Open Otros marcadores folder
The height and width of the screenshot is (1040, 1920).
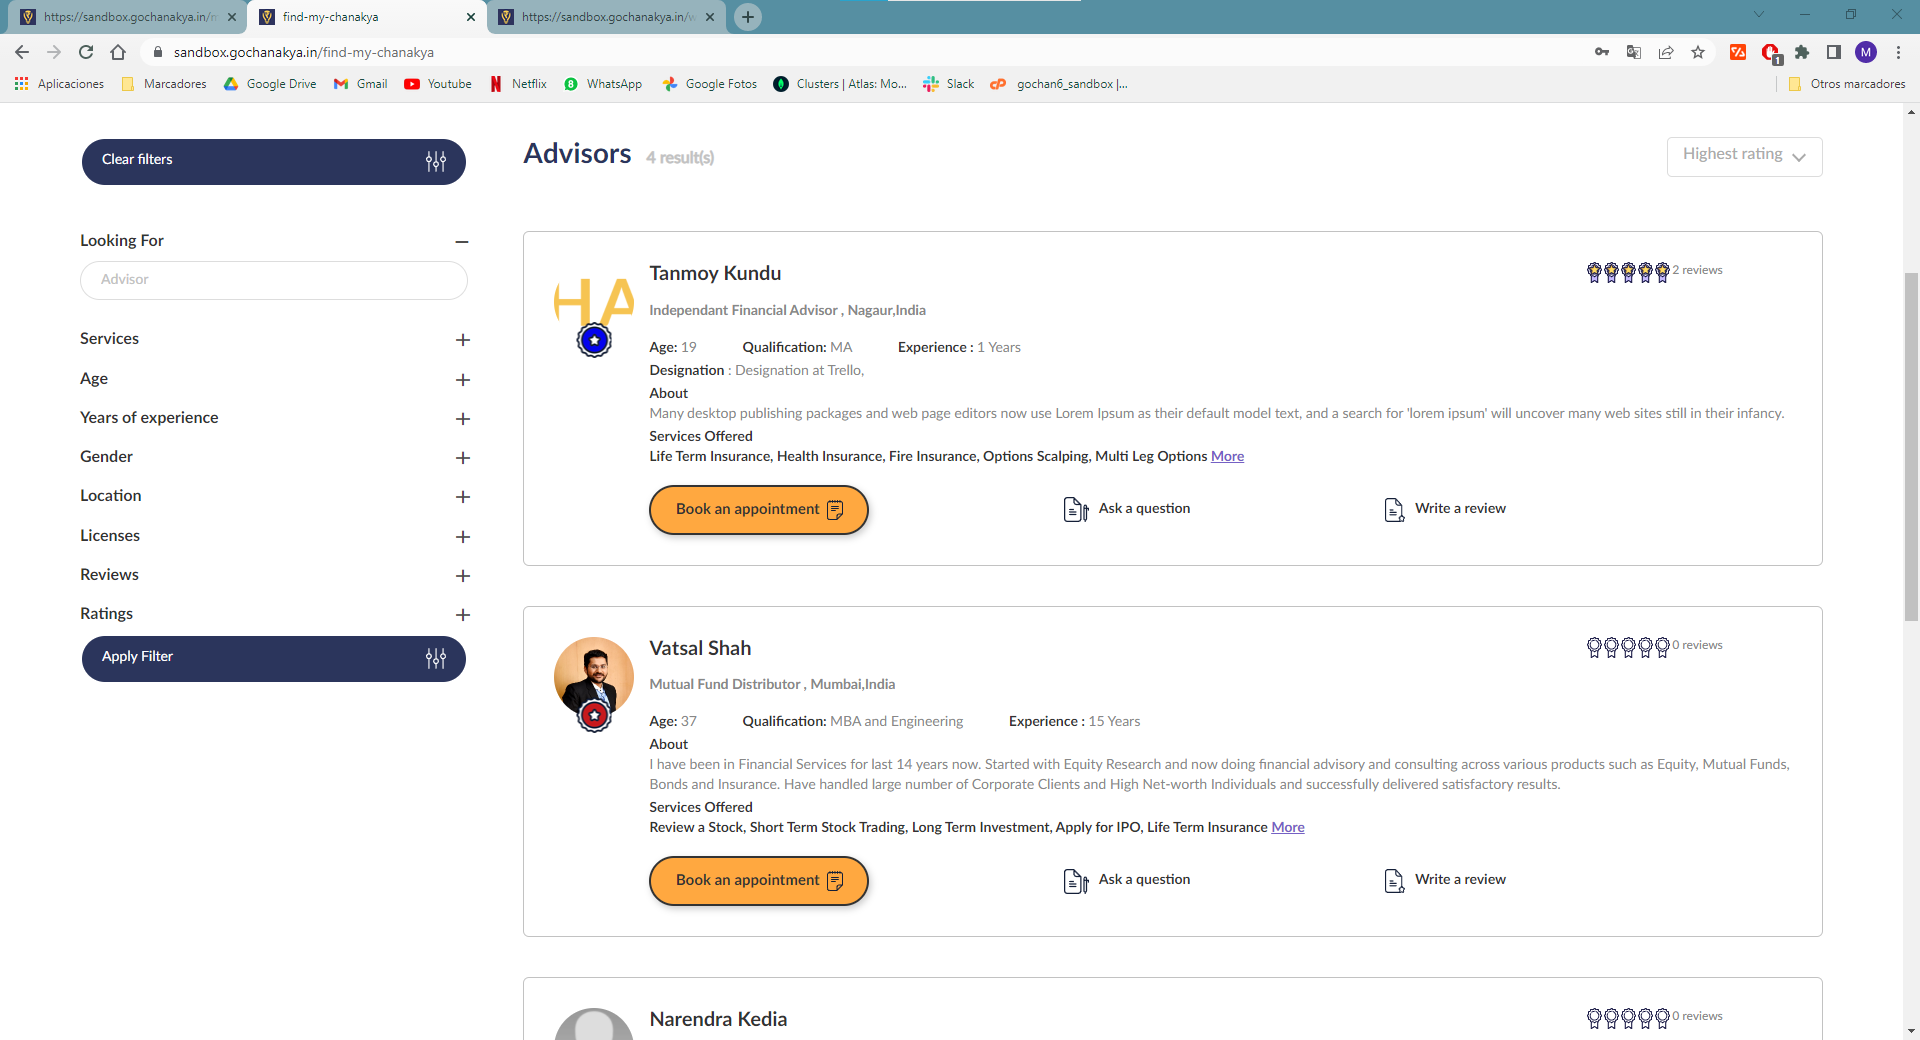point(1846,84)
